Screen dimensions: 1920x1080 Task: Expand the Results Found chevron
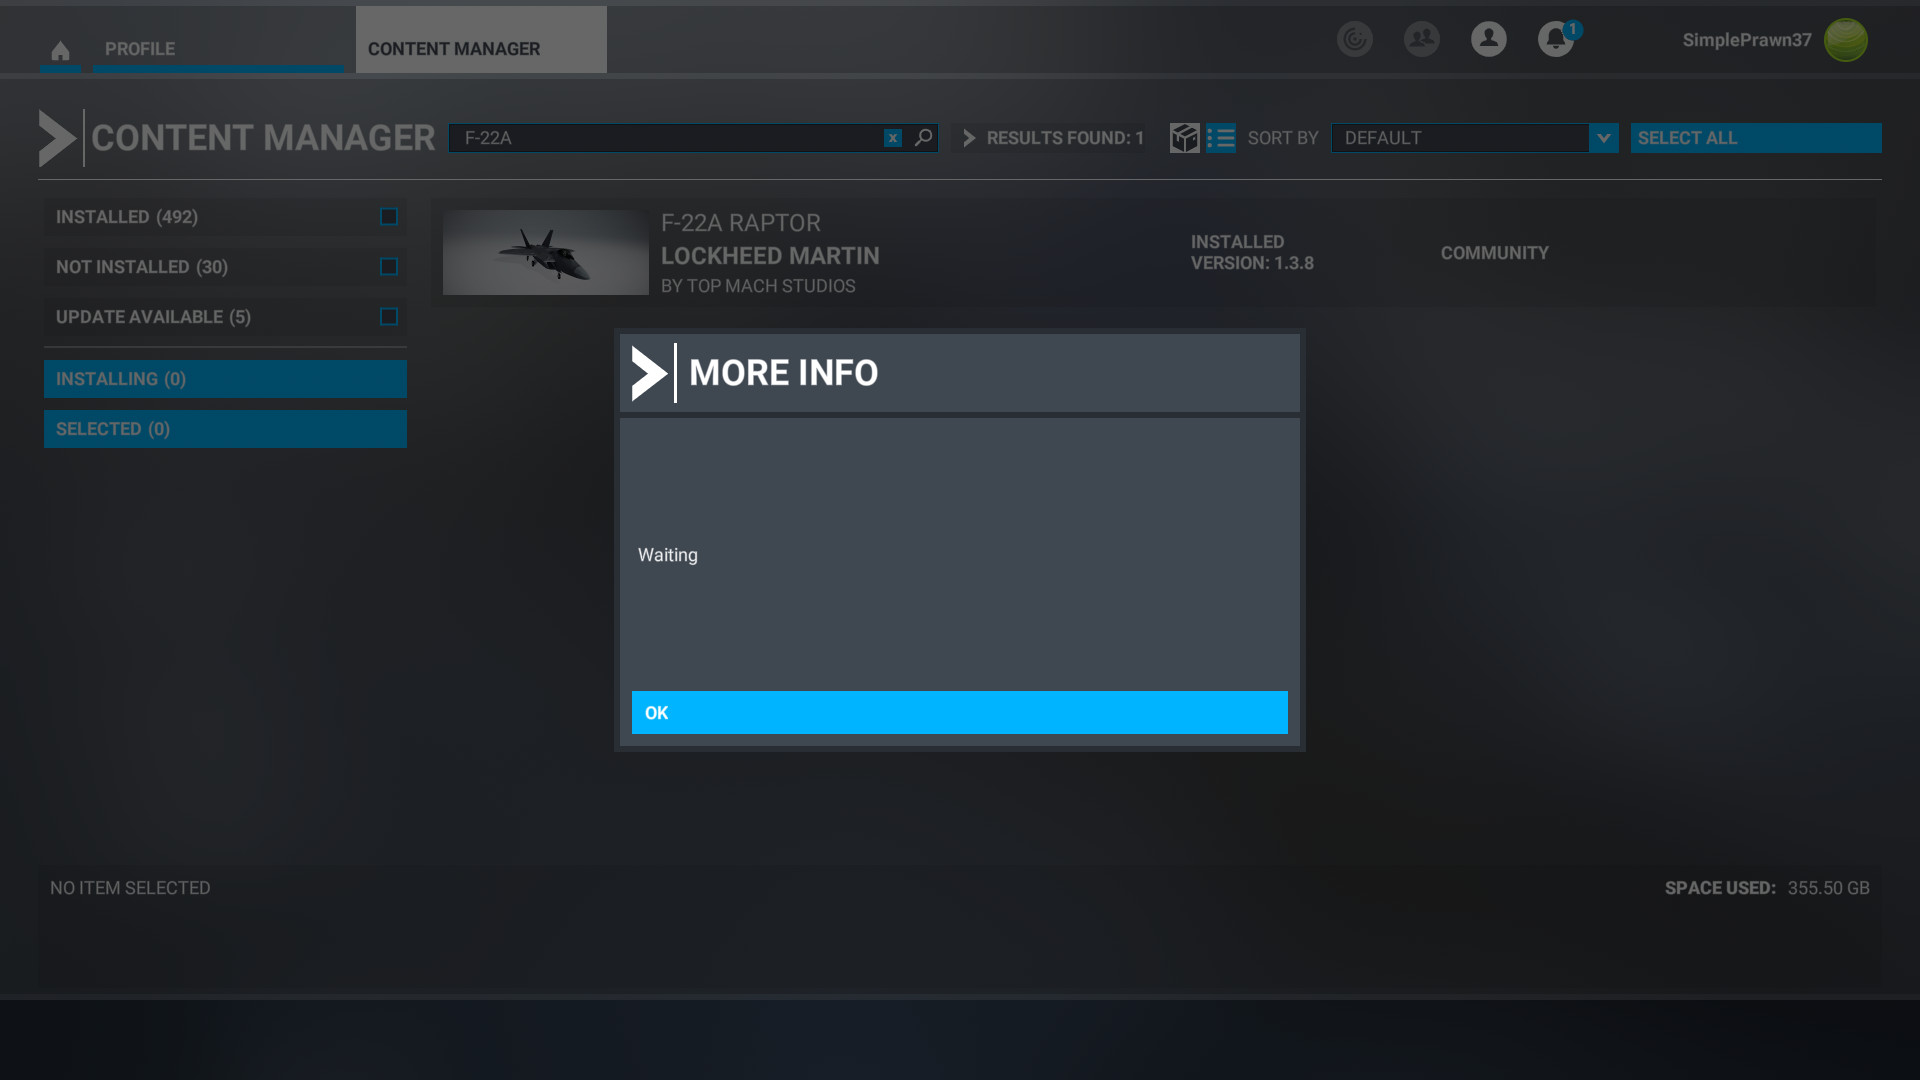pos(968,138)
